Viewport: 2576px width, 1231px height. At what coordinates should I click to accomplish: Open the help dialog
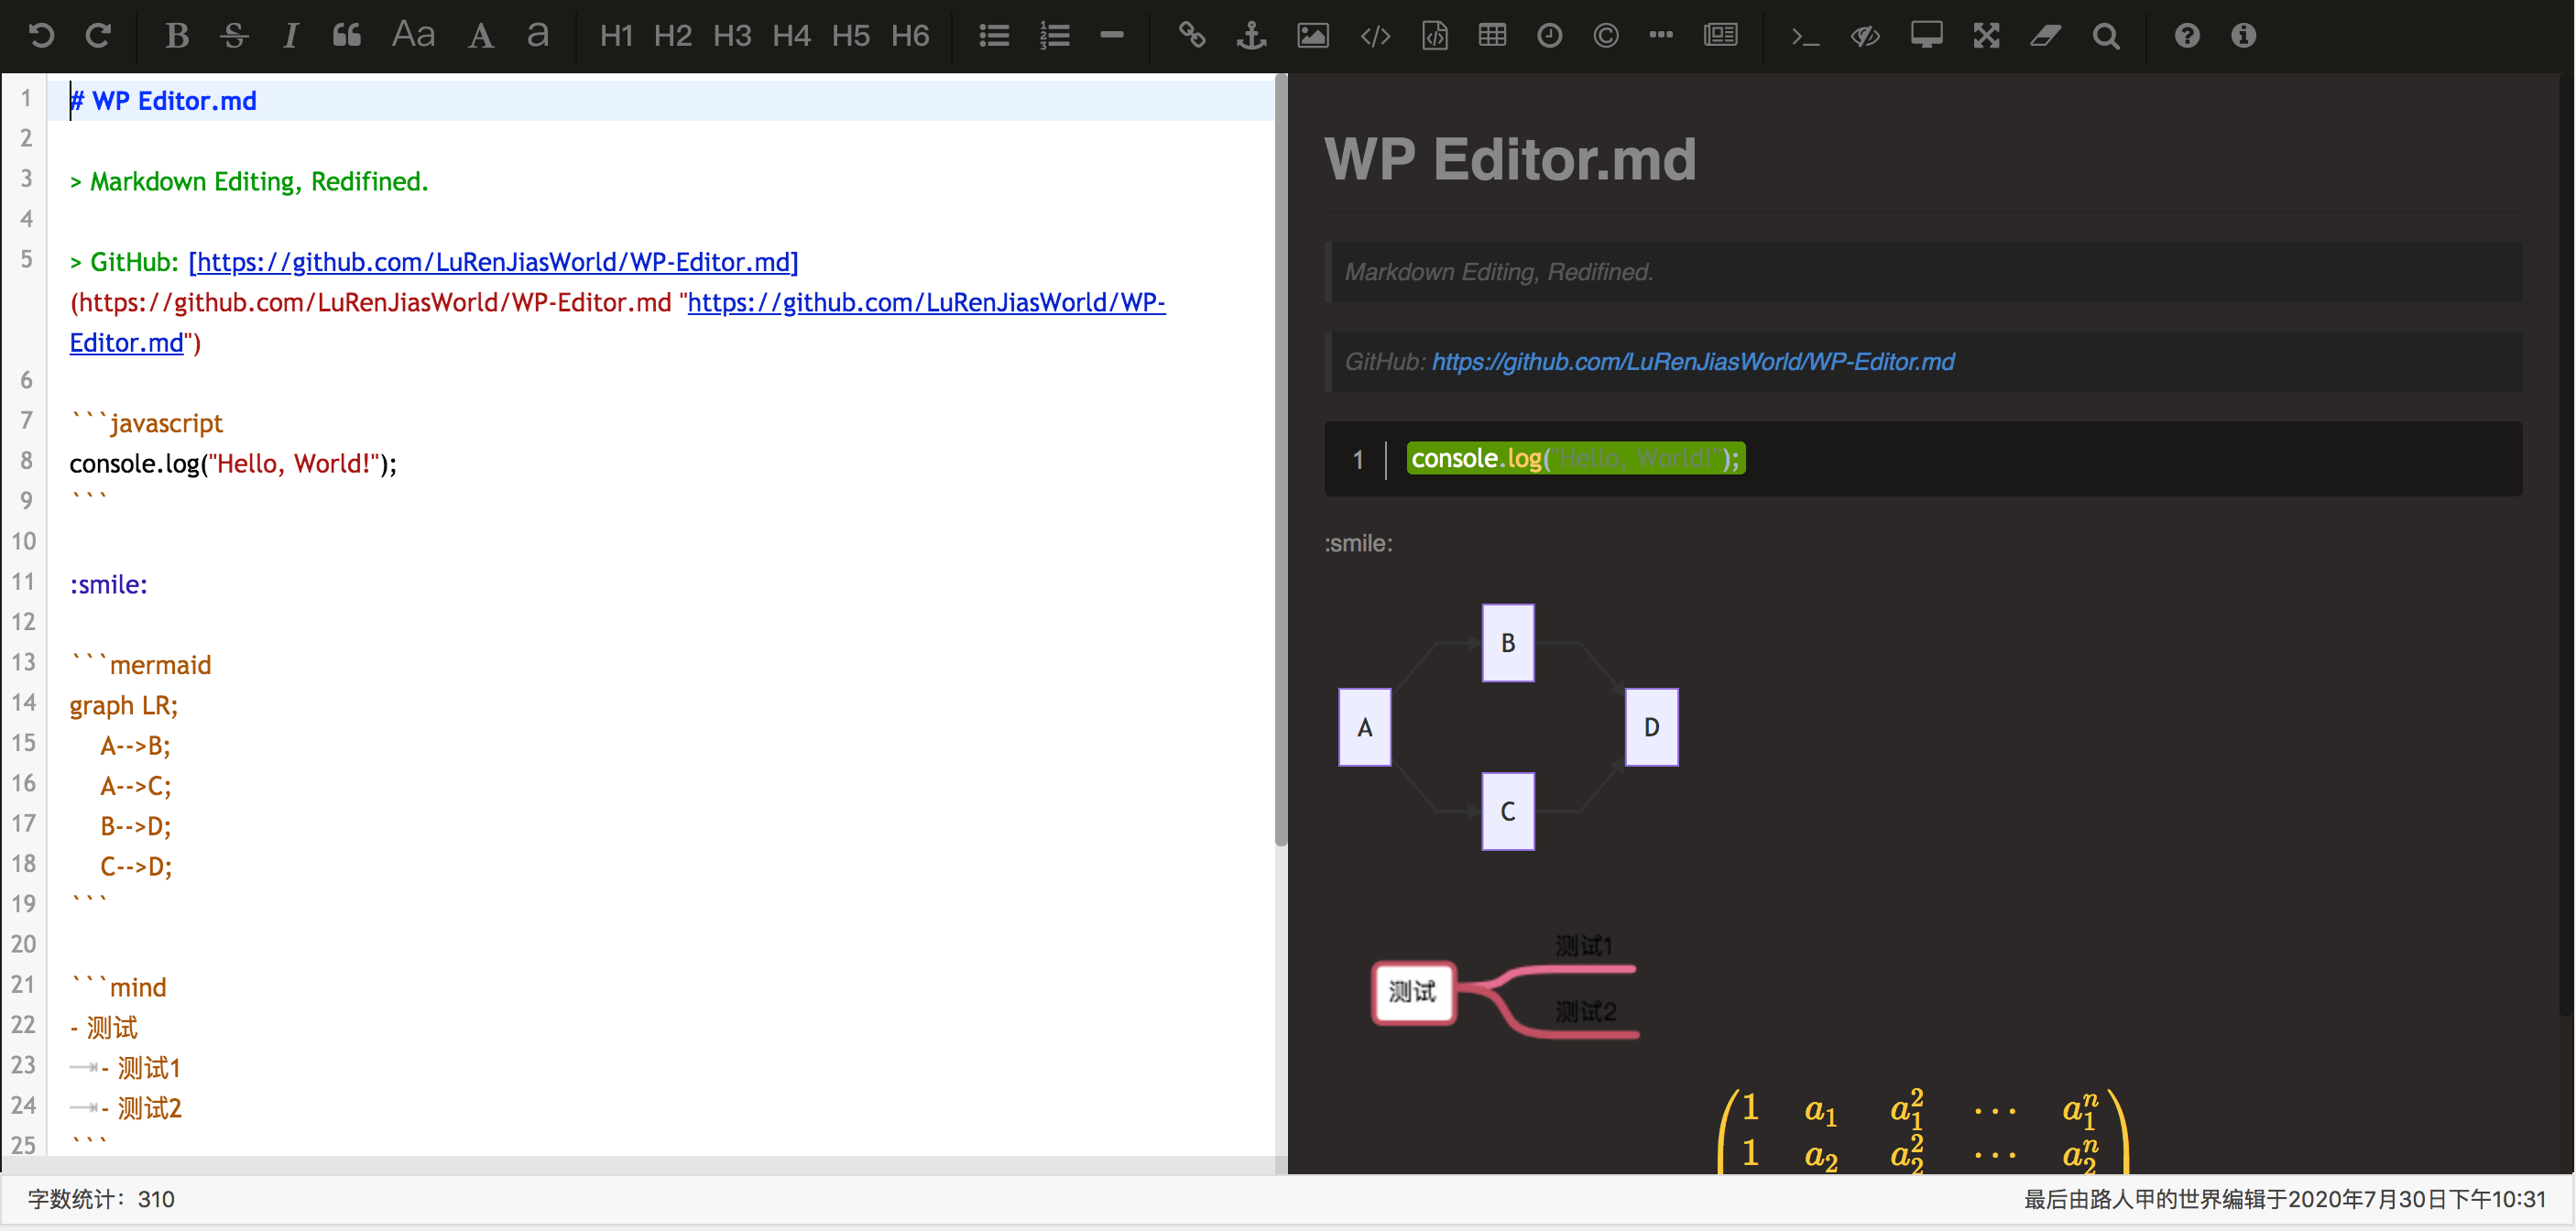coord(2187,36)
